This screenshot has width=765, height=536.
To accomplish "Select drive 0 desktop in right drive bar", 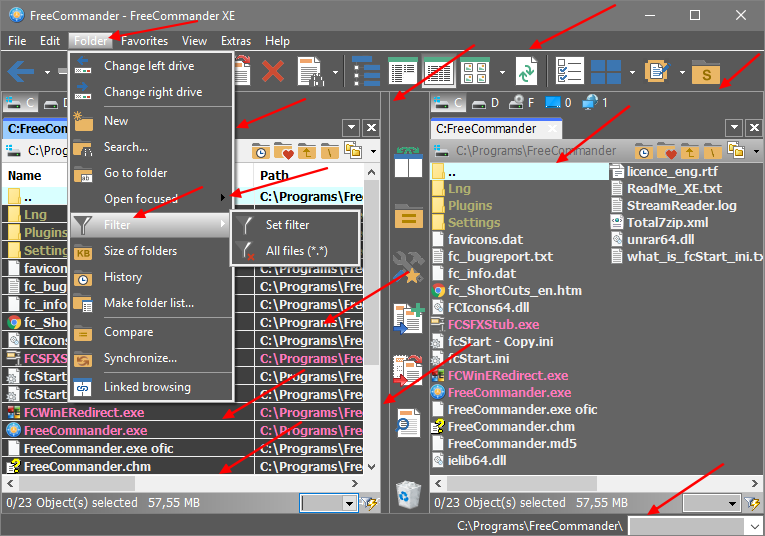I will (x=558, y=103).
